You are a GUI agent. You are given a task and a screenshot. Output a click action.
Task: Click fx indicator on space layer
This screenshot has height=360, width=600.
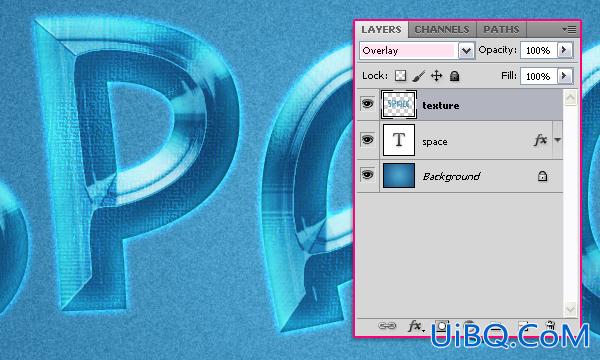[x=540, y=140]
